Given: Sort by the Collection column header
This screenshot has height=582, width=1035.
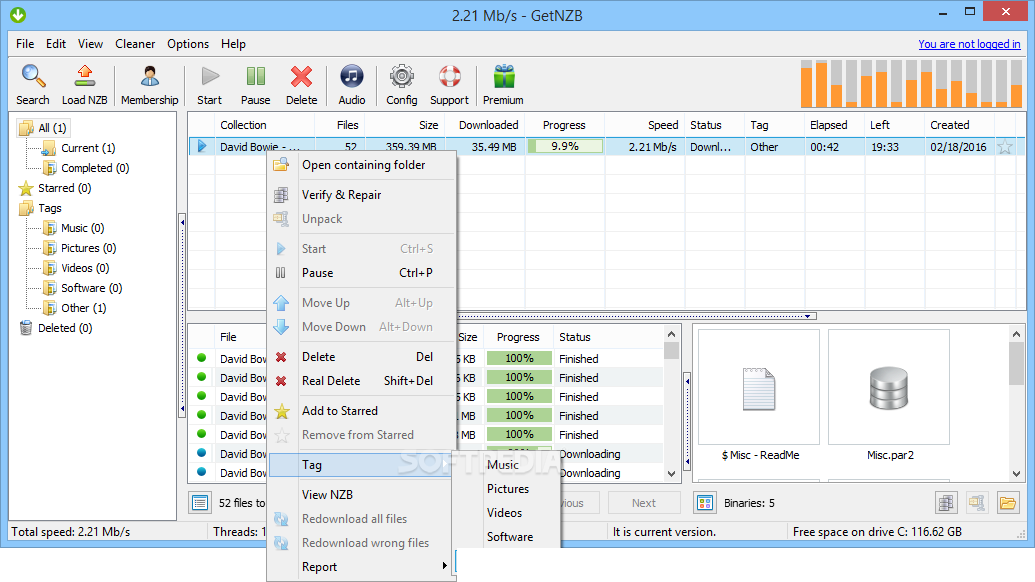Looking at the screenshot, I should [x=265, y=125].
